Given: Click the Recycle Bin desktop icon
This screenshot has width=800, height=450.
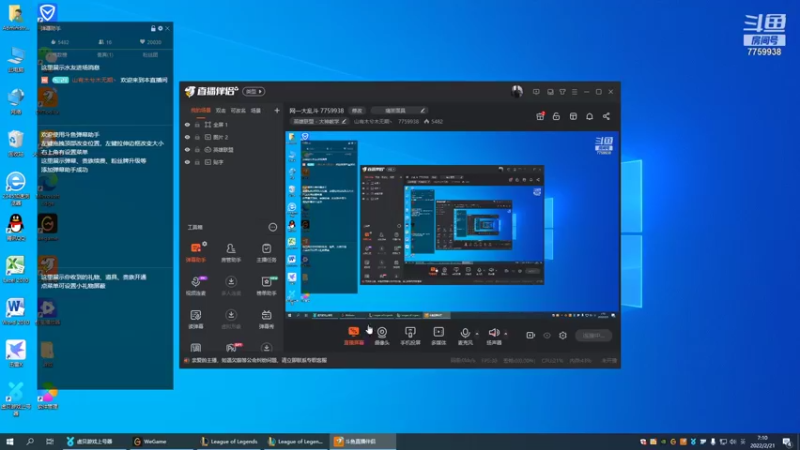Looking at the screenshot, I should pyautogui.click(x=16, y=143).
